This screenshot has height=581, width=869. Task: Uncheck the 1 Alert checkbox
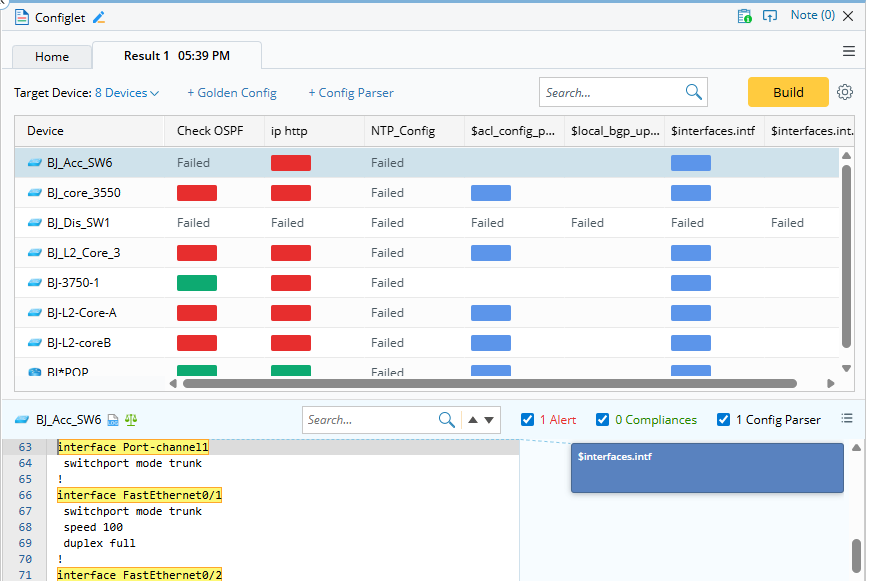tap(528, 420)
